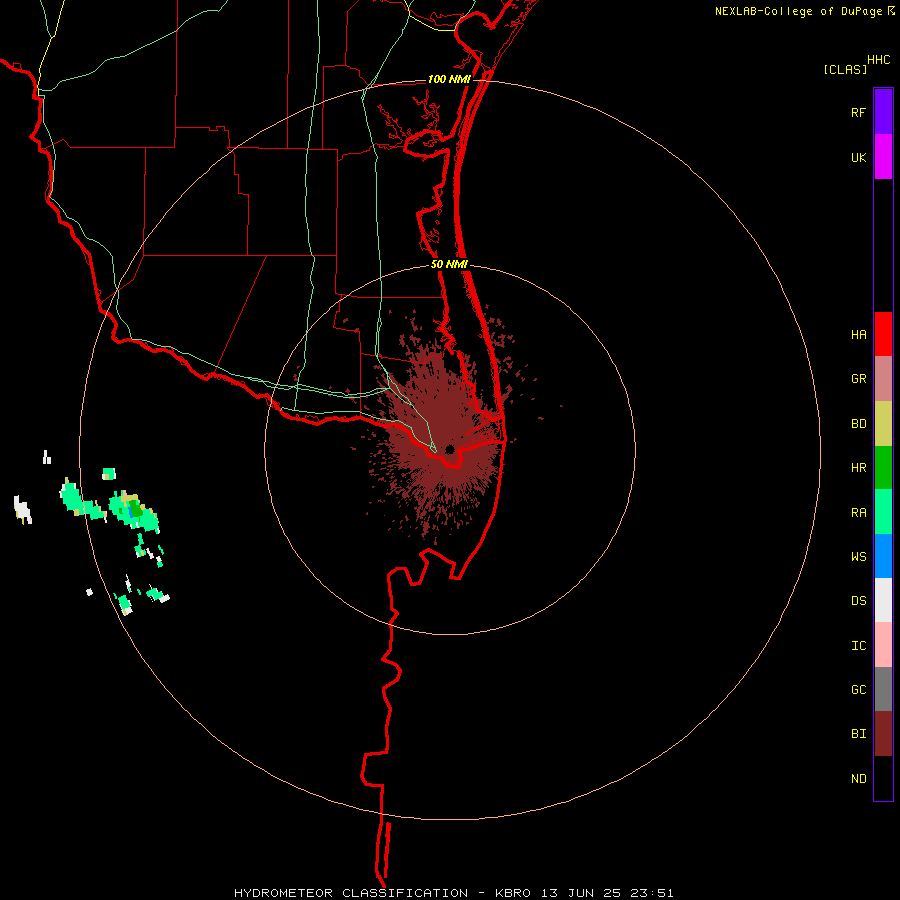Click the BI brown legend swatch
The height and width of the screenshot is (900, 900).
point(883,734)
